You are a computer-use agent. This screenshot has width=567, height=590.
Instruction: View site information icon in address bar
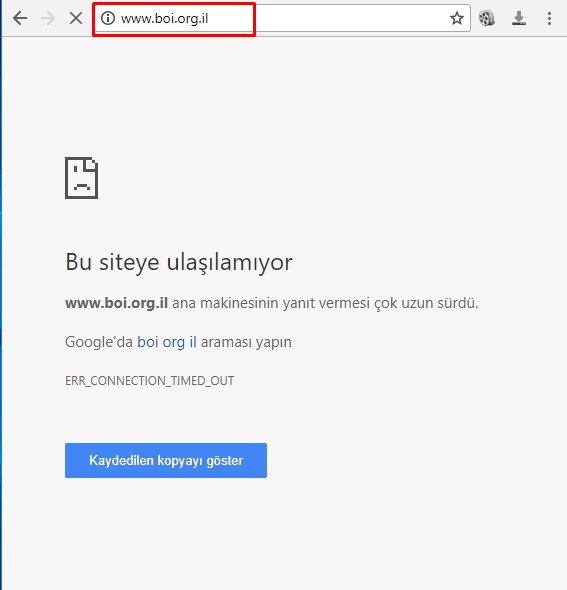[108, 18]
